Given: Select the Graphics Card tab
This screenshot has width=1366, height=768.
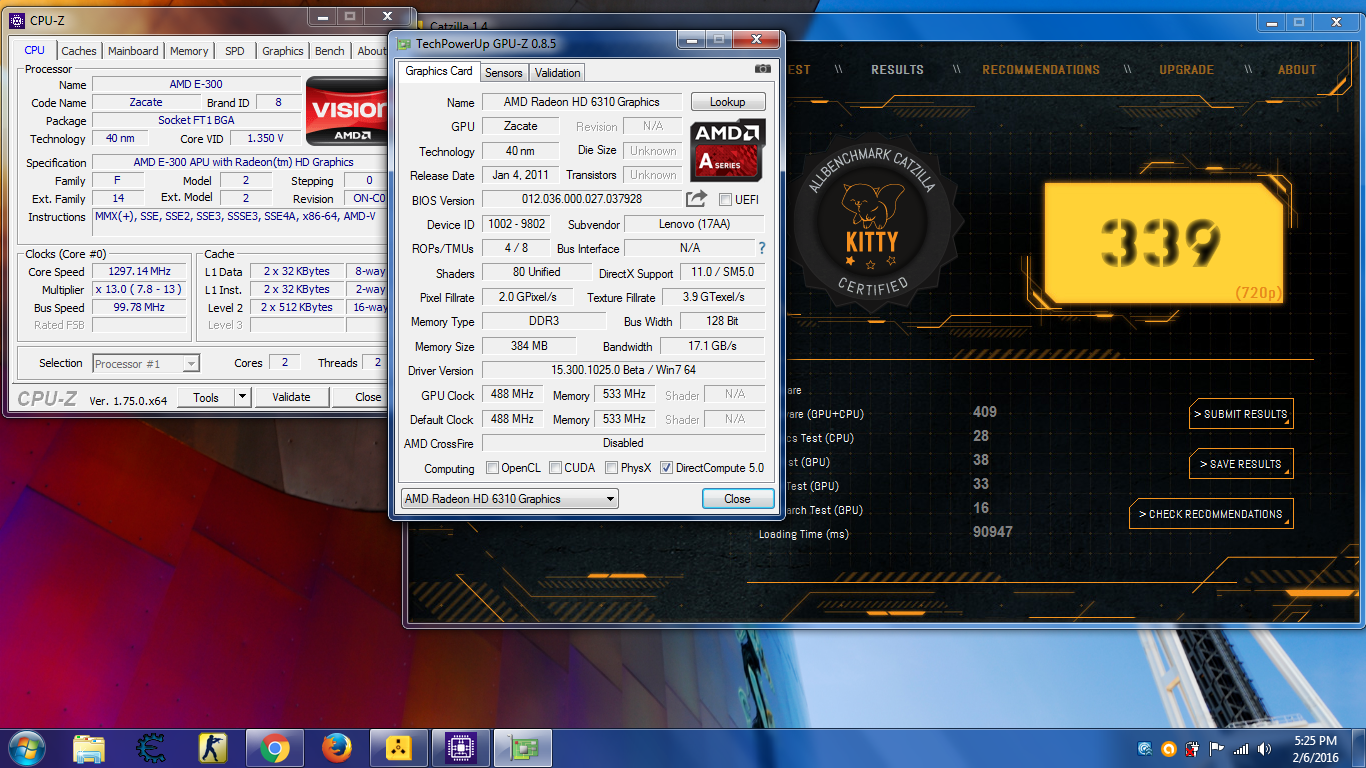Looking at the screenshot, I should click(439, 71).
